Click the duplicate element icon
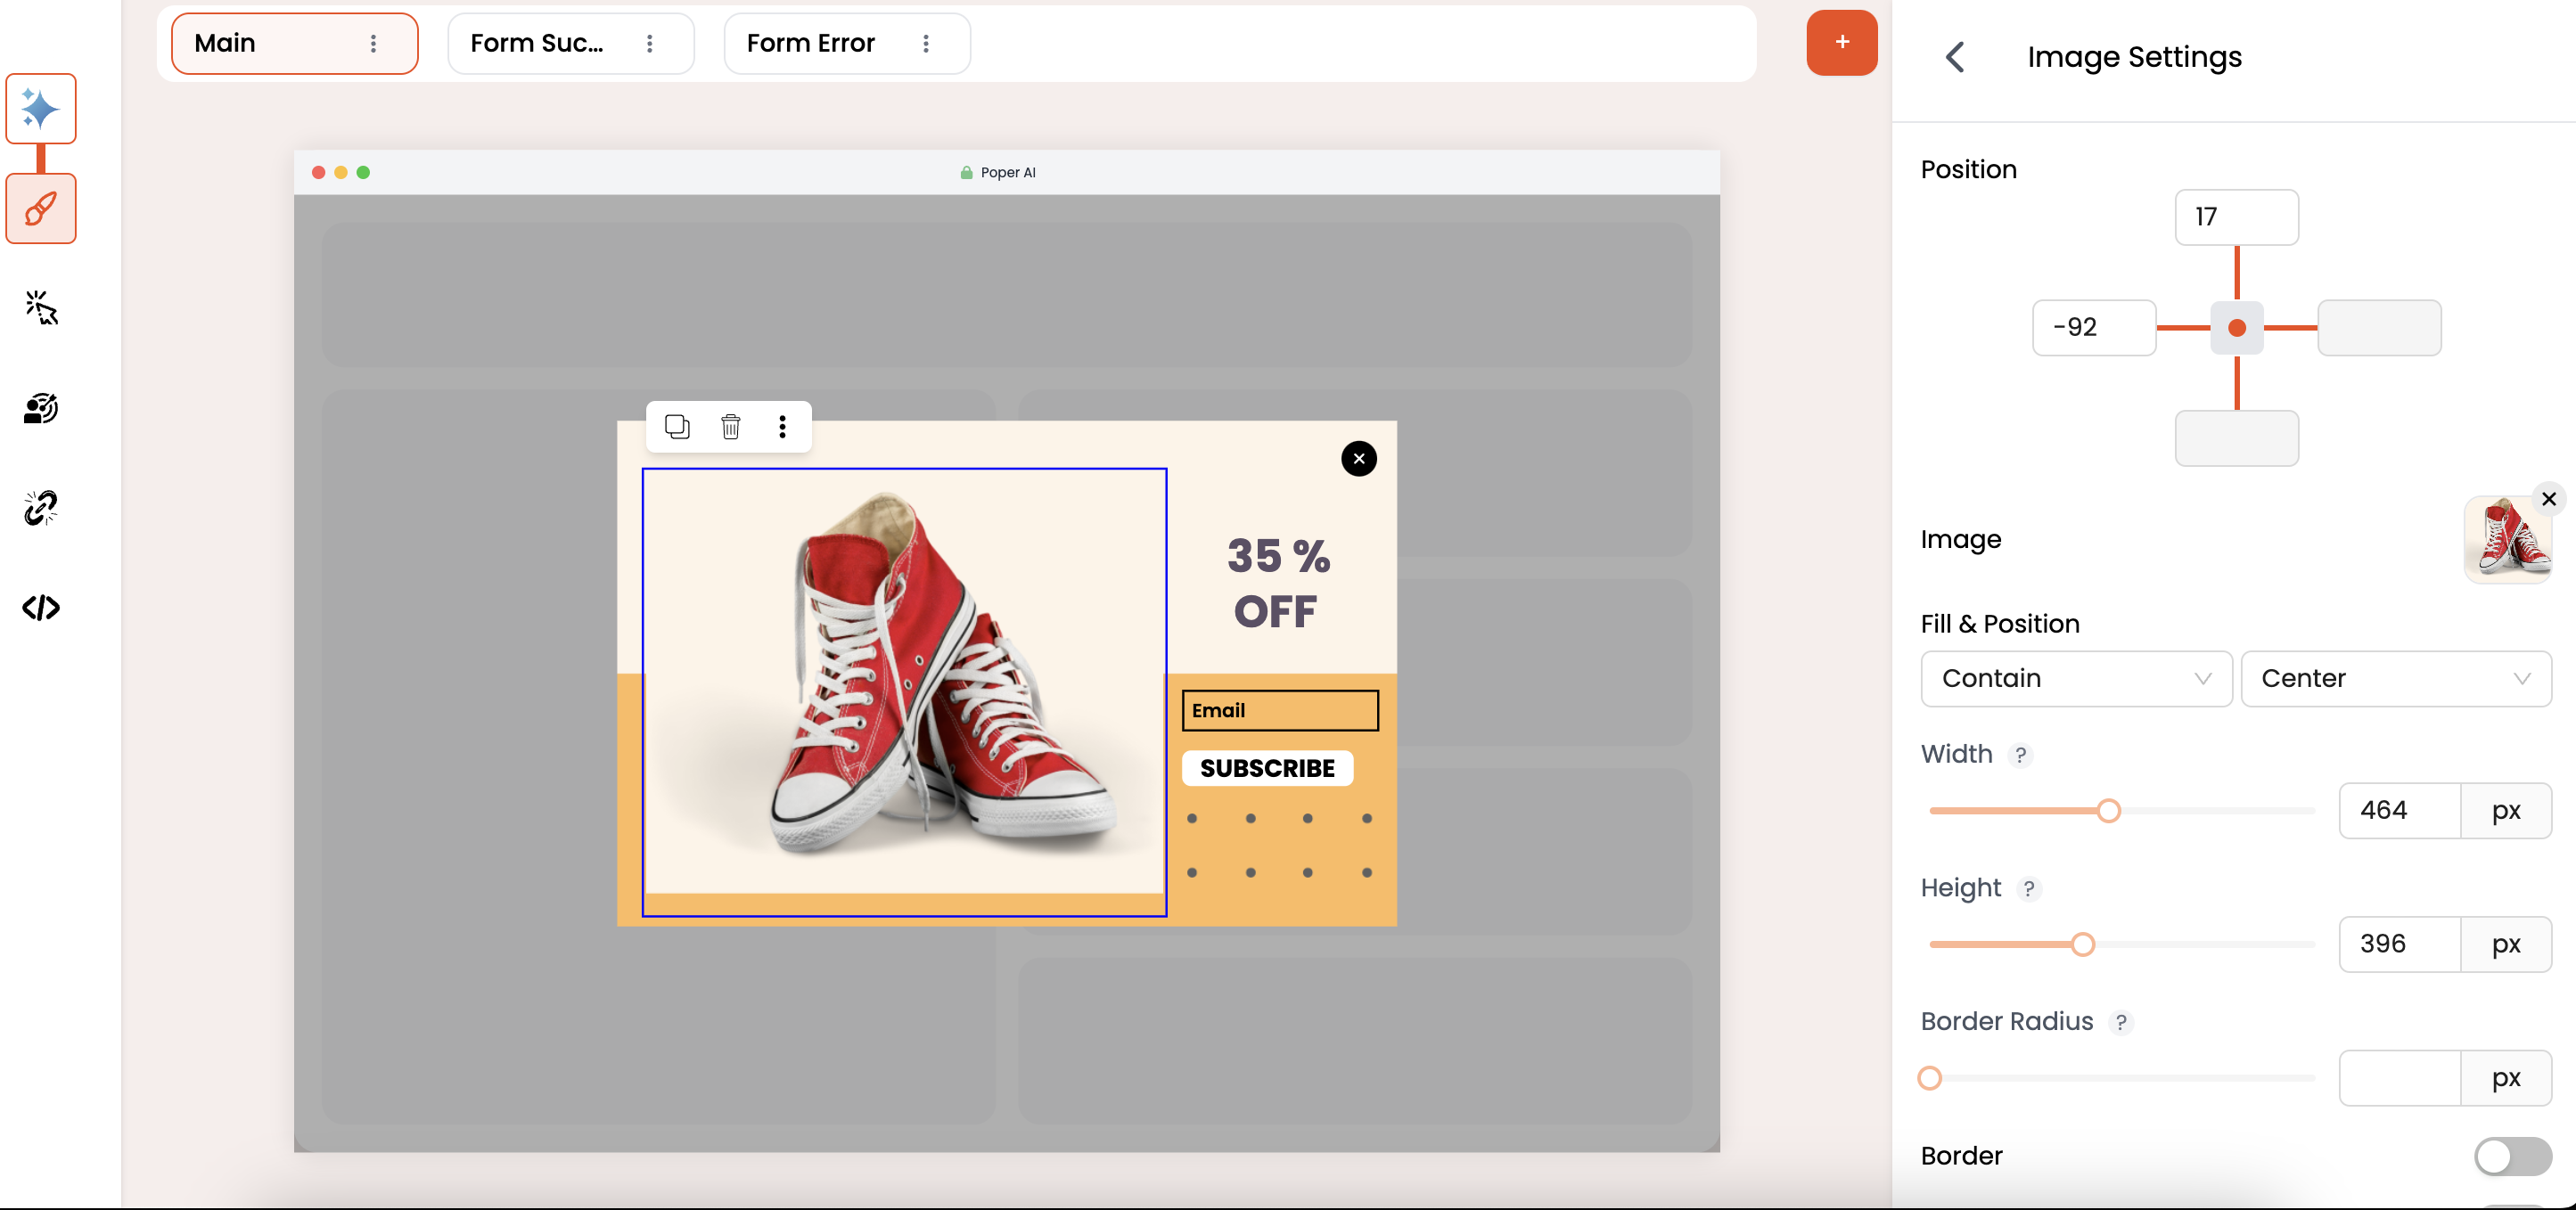The image size is (2576, 1210). (676, 427)
